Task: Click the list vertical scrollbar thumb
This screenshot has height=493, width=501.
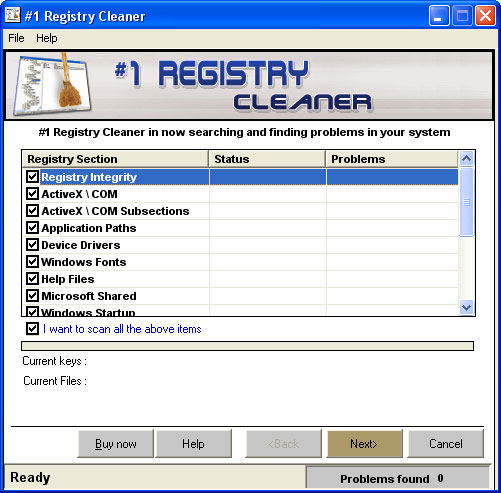Action: point(466,202)
